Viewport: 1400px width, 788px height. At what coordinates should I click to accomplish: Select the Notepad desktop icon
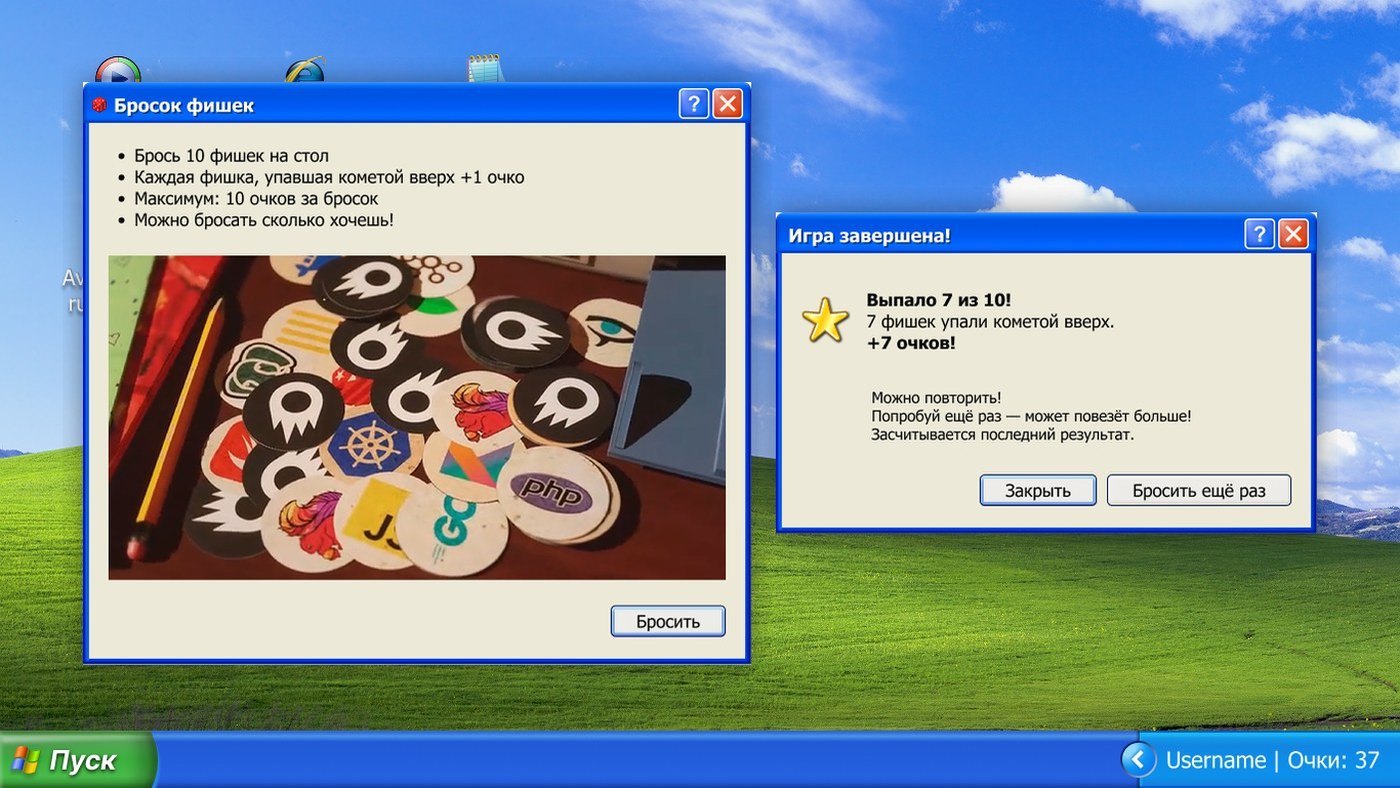(x=485, y=68)
